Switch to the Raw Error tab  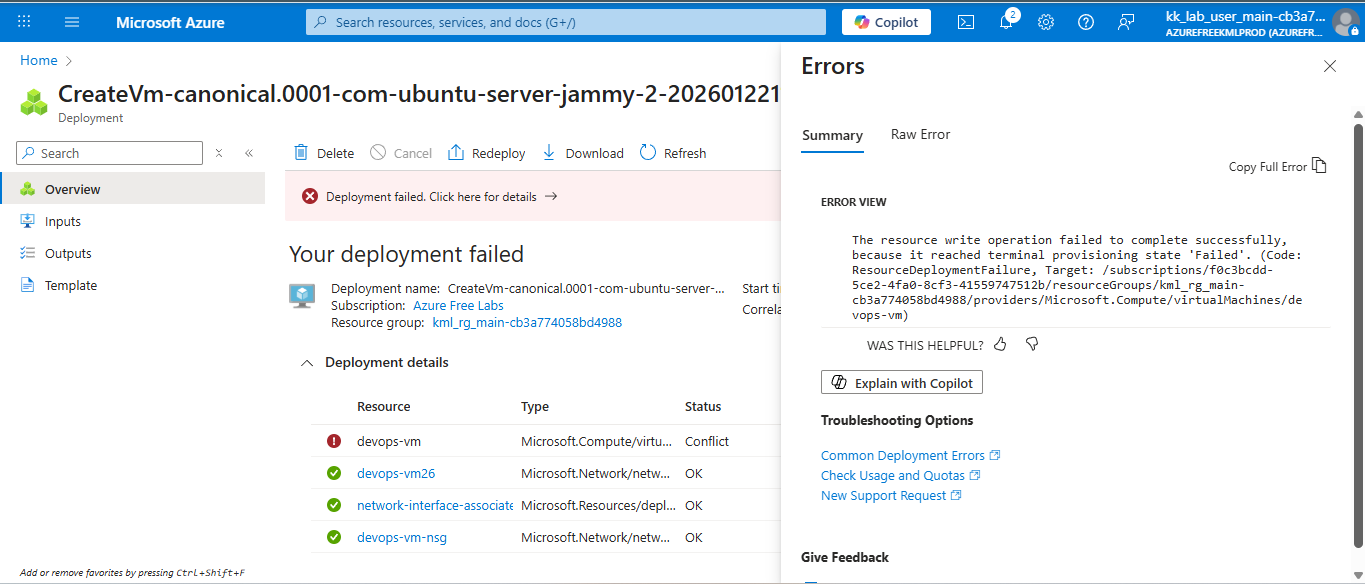click(x=920, y=135)
